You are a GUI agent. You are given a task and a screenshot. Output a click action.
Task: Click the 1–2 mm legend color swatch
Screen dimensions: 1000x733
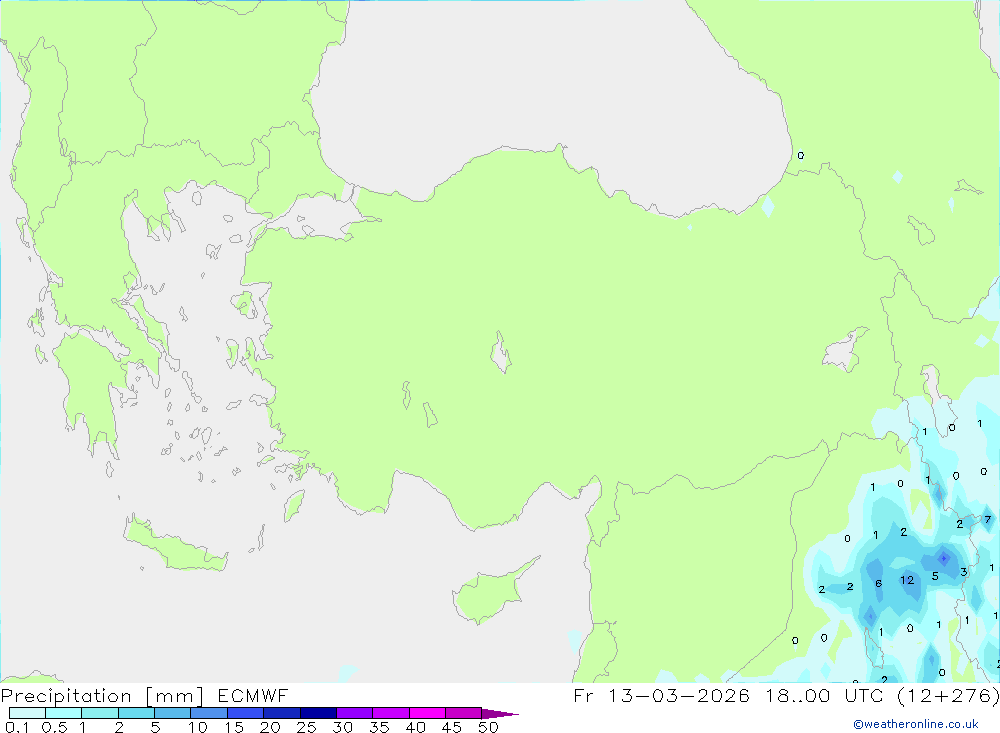coord(99,713)
